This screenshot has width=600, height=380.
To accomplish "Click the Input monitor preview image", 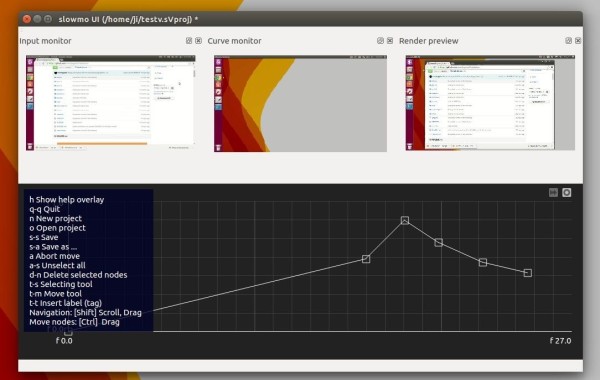I will [x=111, y=103].
